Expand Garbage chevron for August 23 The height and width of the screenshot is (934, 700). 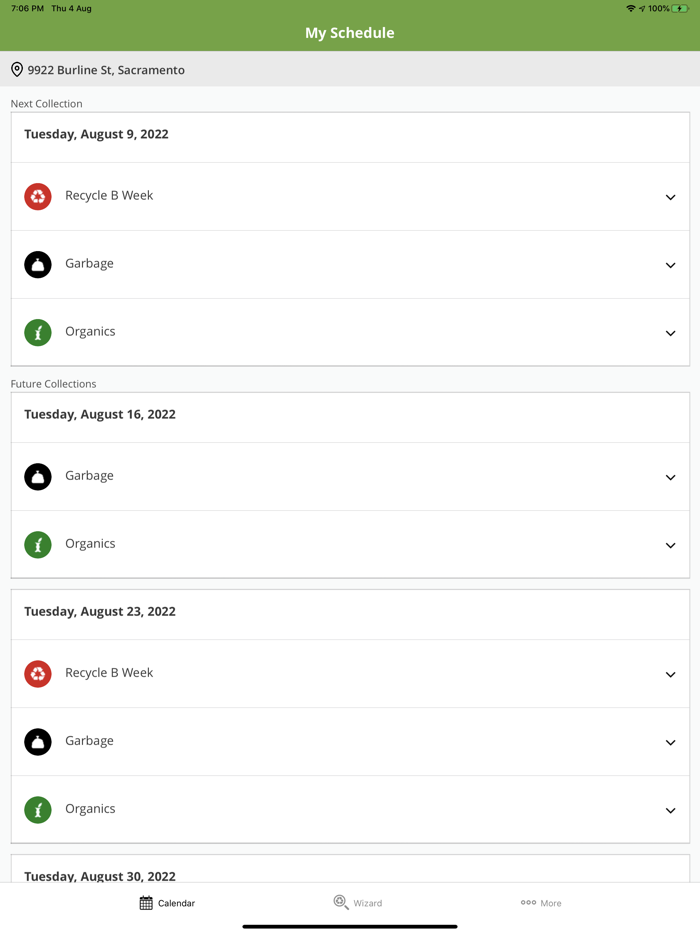pyautogui.click(x=670, y=742)
